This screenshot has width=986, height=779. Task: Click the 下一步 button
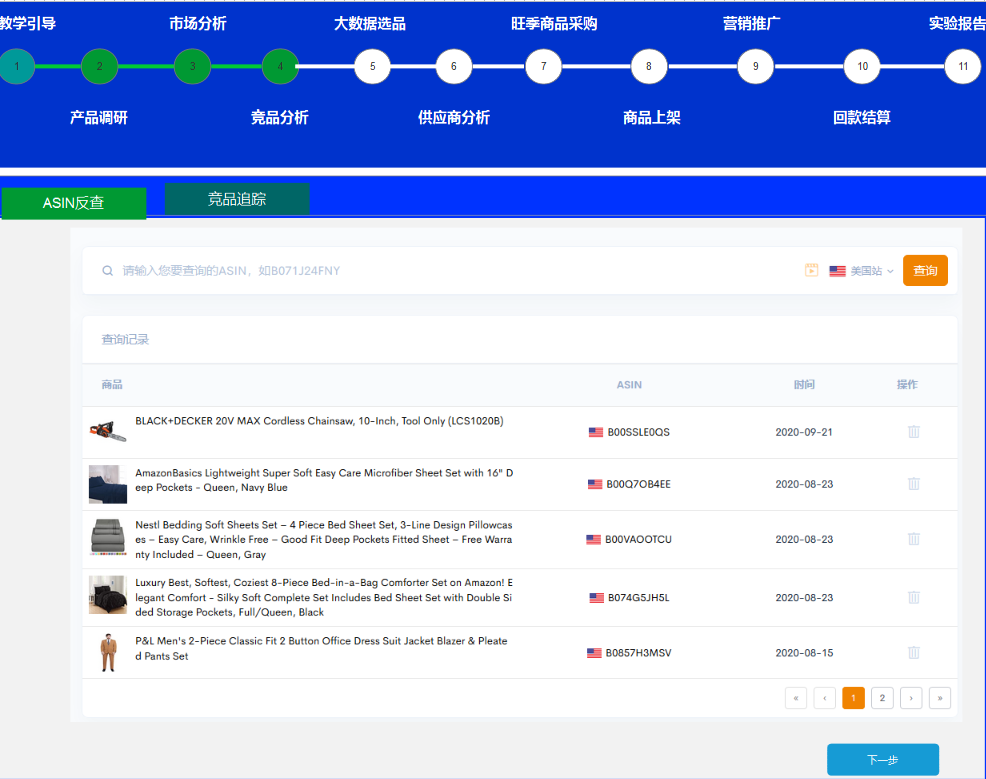point(882,760)
